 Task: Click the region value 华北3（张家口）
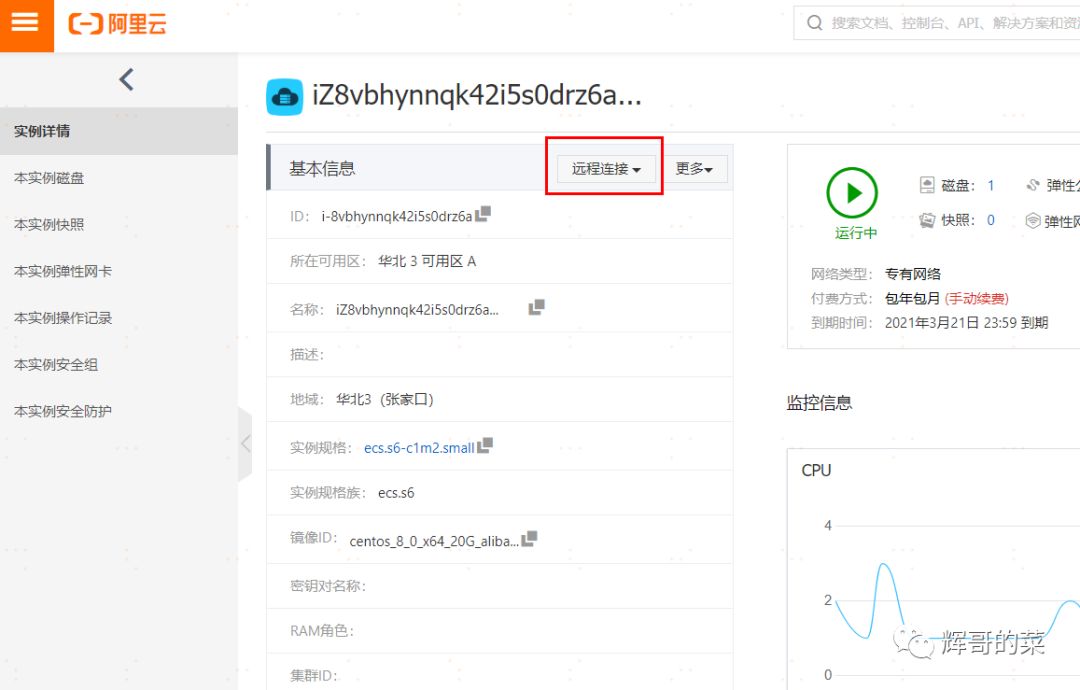coord(384,399)
